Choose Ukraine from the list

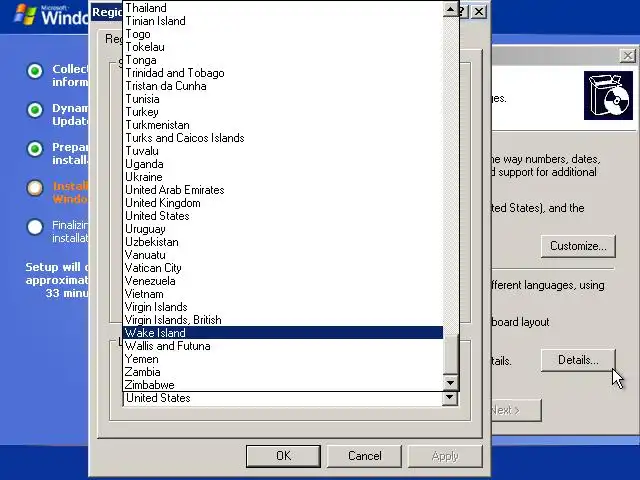[282, 177]
